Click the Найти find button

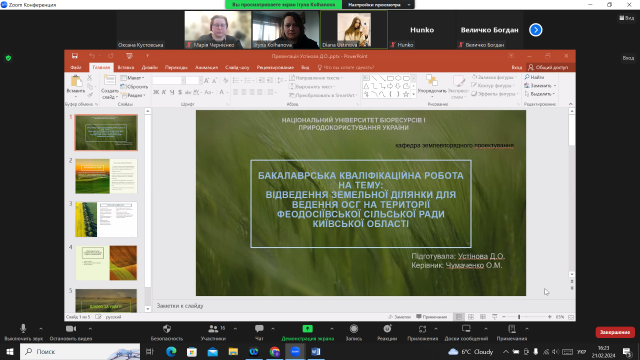[x=534, y=77]
